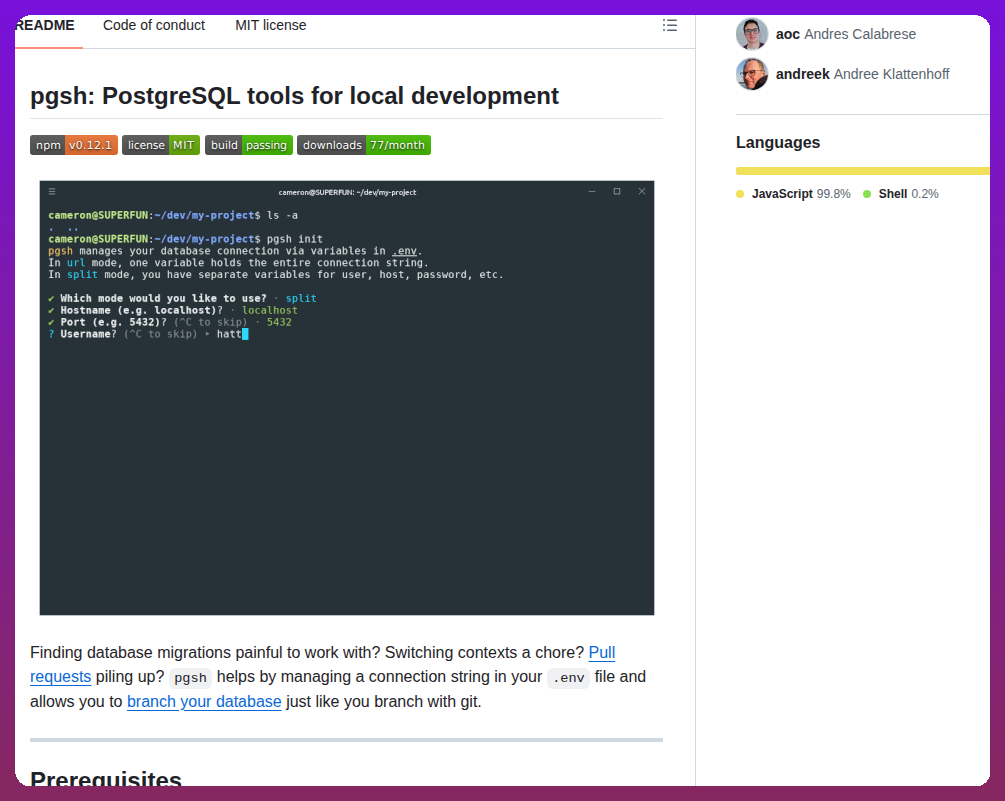Click the pgsh PostgreSQL tools heading
Screen dimensions: 1005x801
tap(294, 96)
